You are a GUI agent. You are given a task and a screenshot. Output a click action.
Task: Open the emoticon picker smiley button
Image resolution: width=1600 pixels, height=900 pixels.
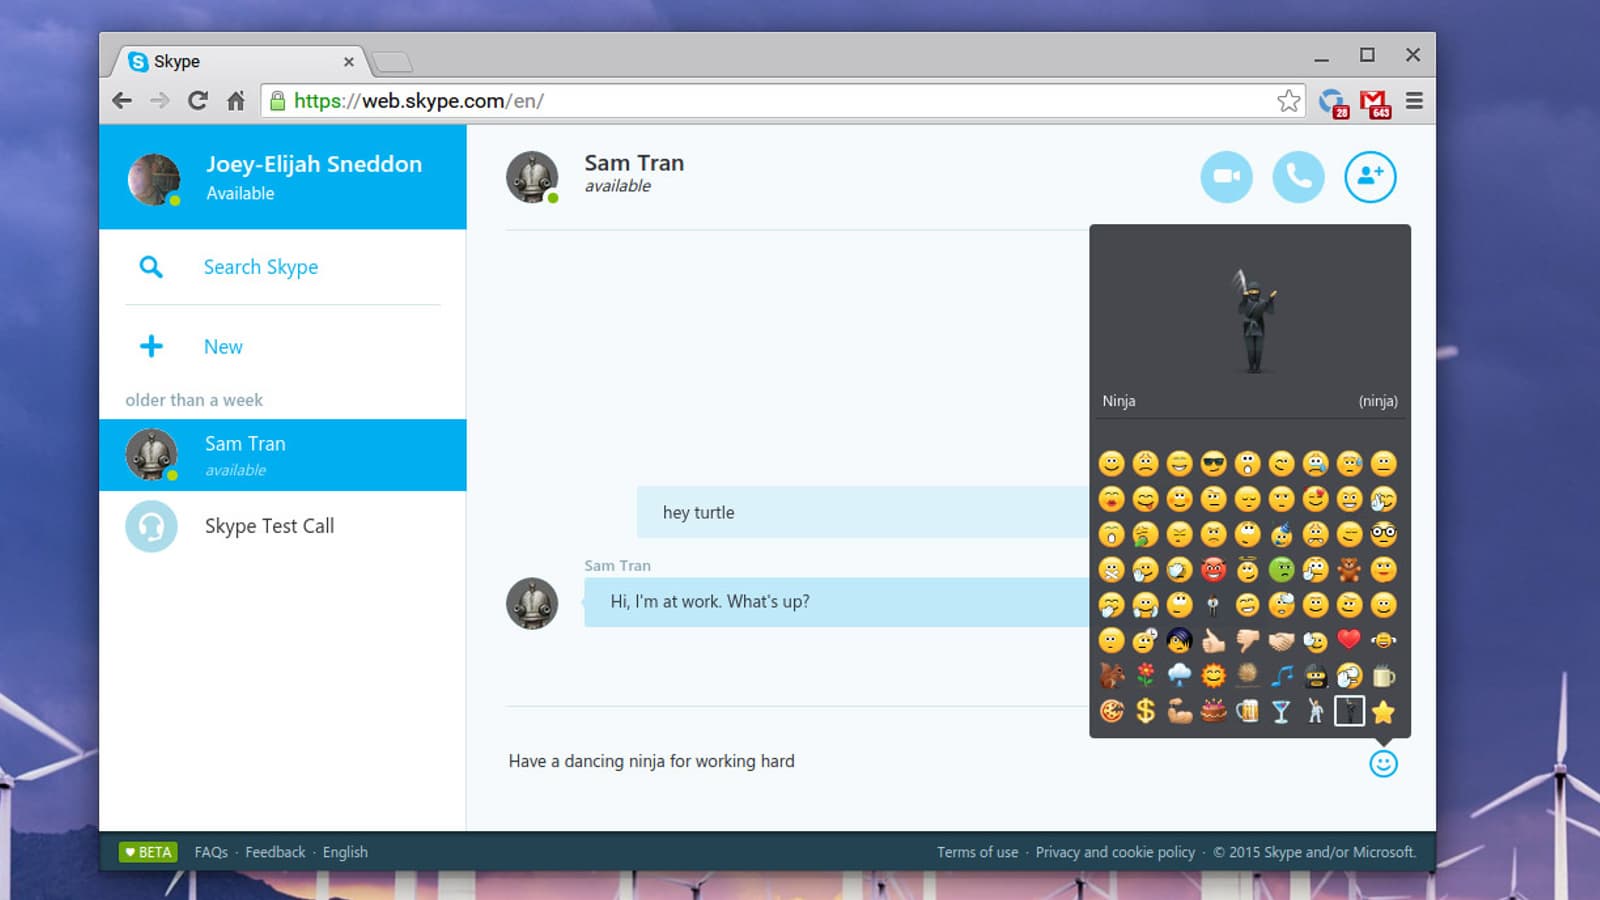(1383, 764)
